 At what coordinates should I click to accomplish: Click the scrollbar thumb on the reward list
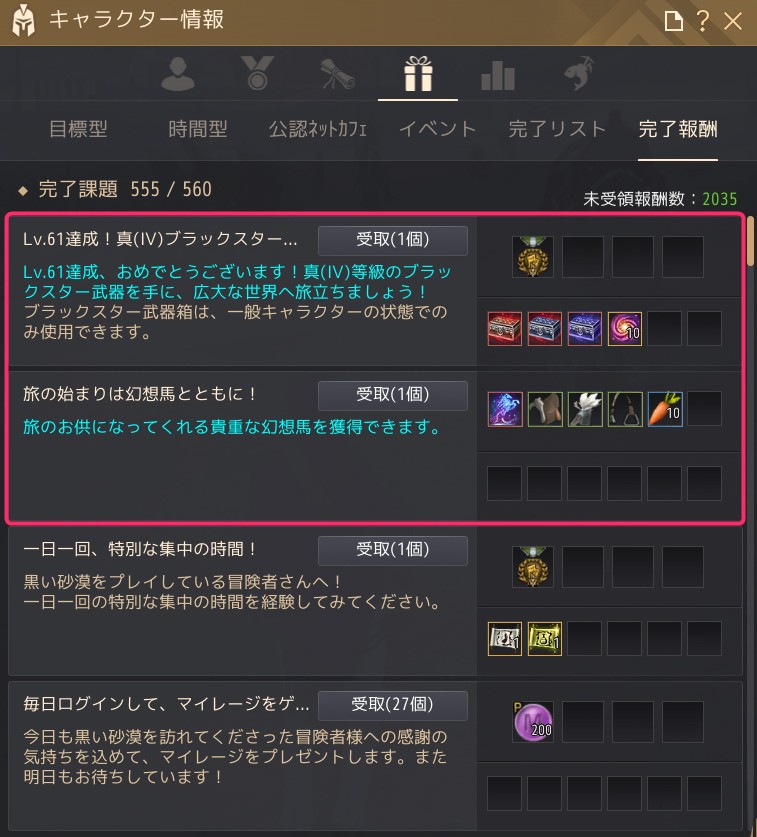pos(751,240)
